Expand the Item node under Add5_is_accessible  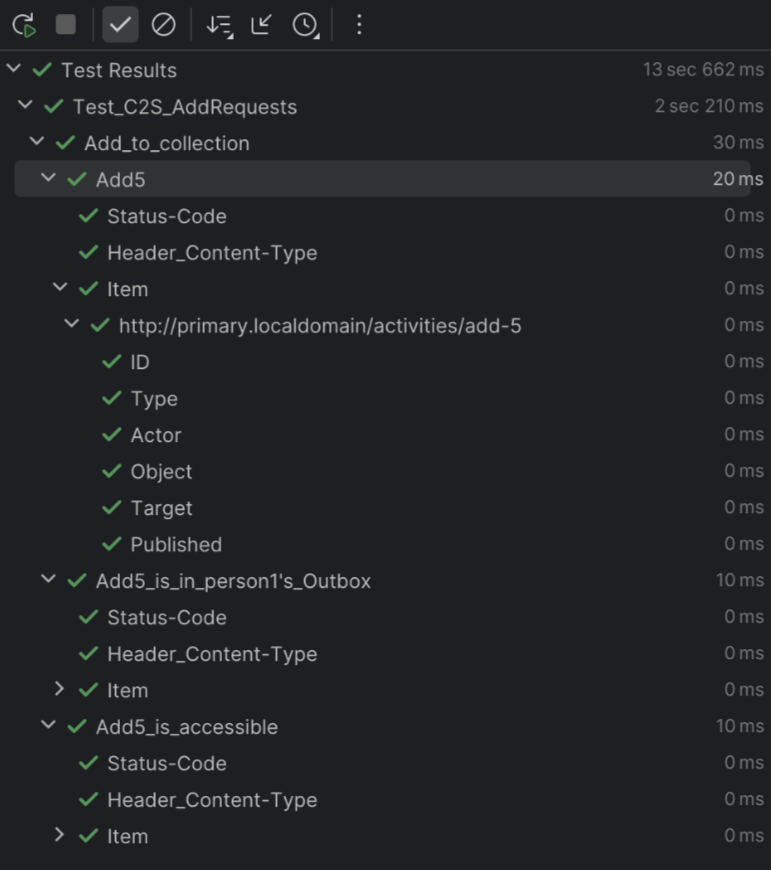pos(59,834)
